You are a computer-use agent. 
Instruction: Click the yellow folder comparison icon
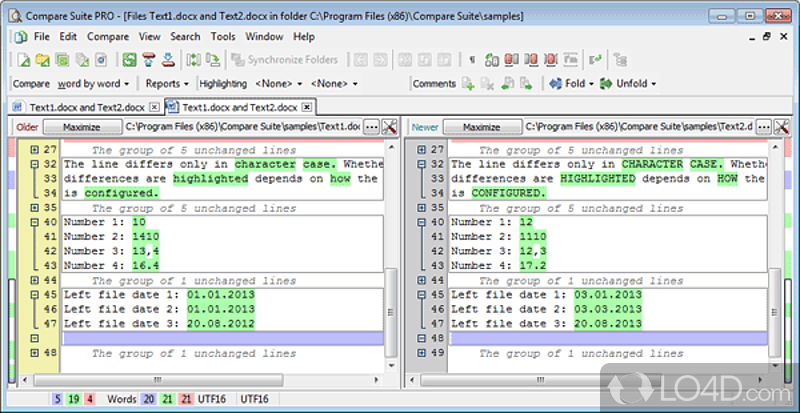[43, 60]
